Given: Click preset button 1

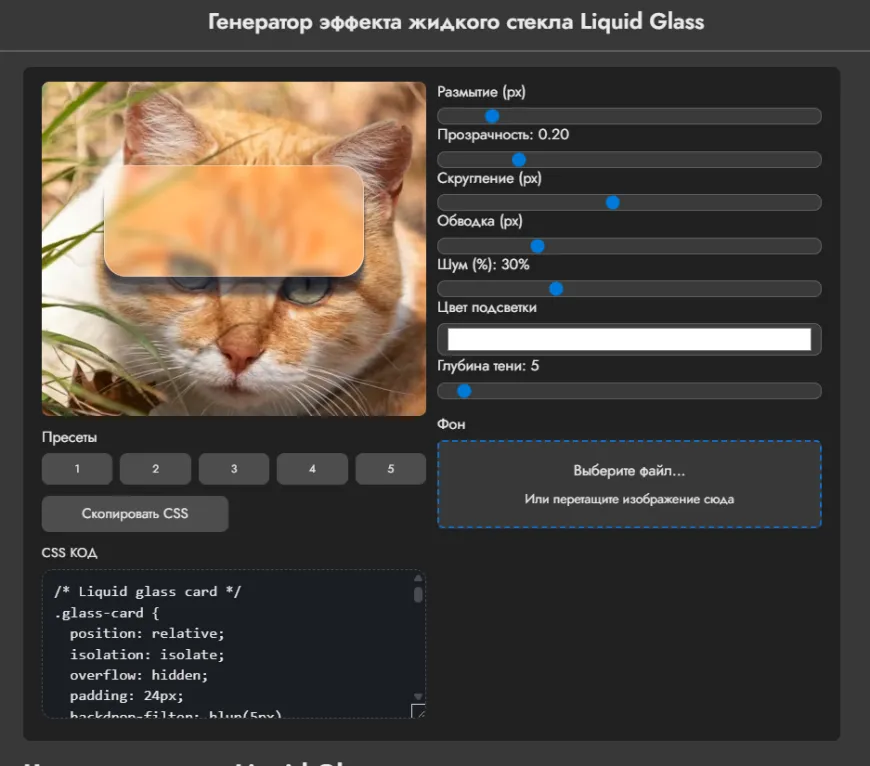Looking at the screenshot, I should click(77, 469).
